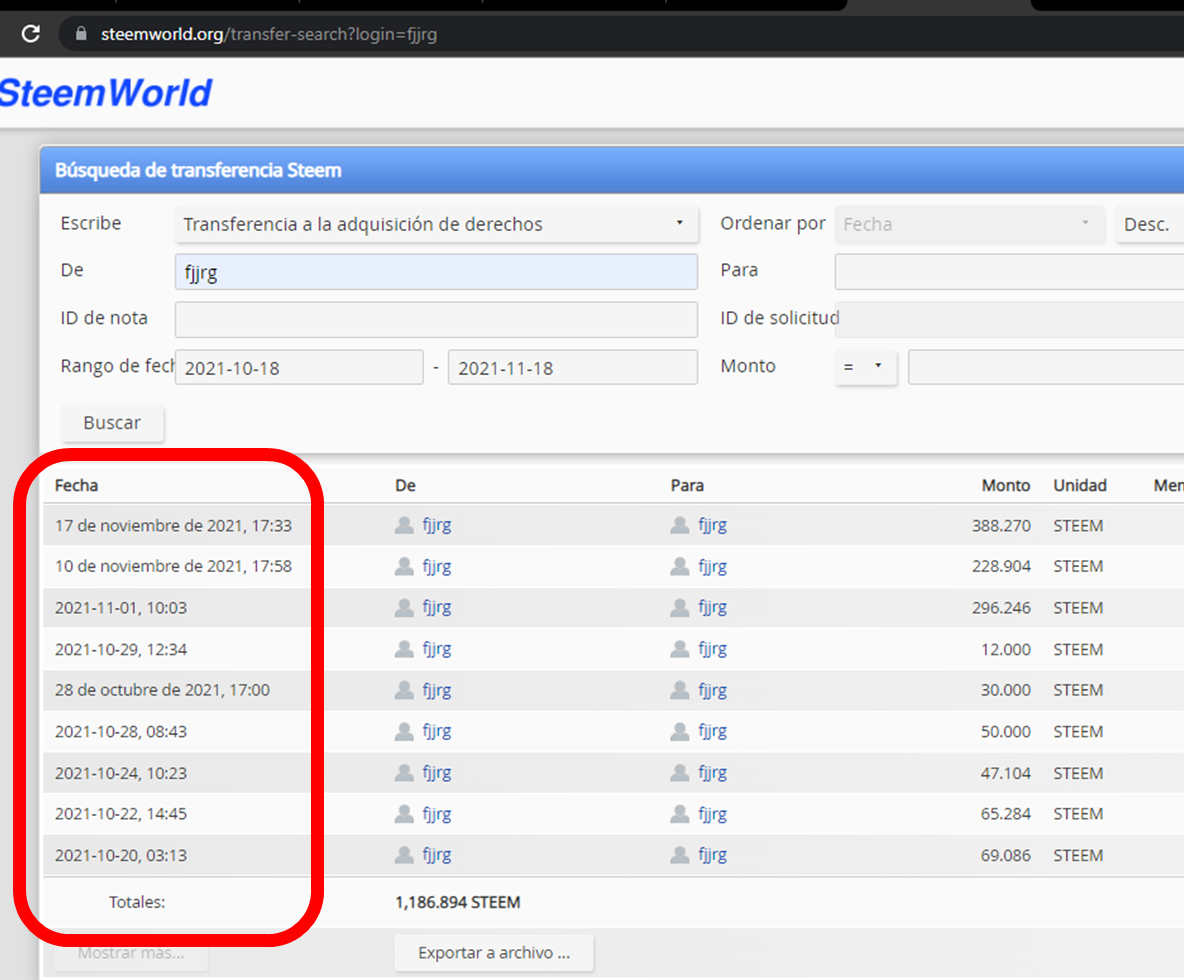Open the Ordenar por Fecha dropdown
Viewport: 1184px width, 980px height.
click(969, 223)
